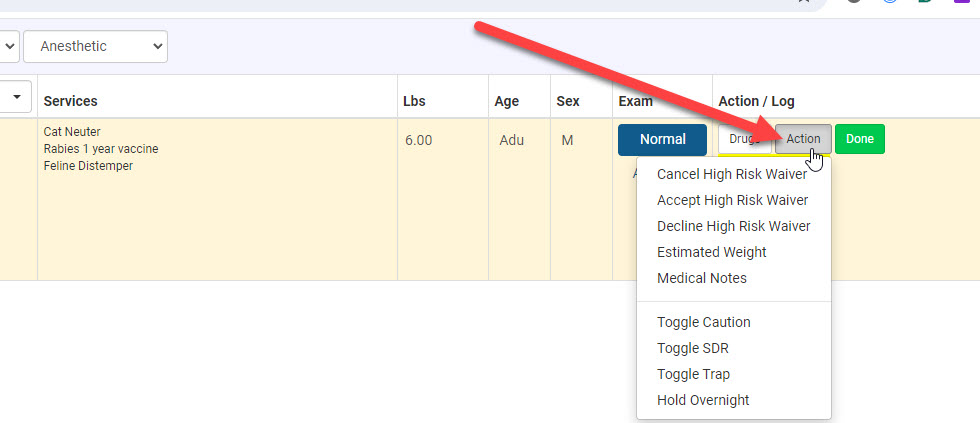Screen dimensions: 980x423
Task: Open the Drugs button
Action: pos(744,139)
